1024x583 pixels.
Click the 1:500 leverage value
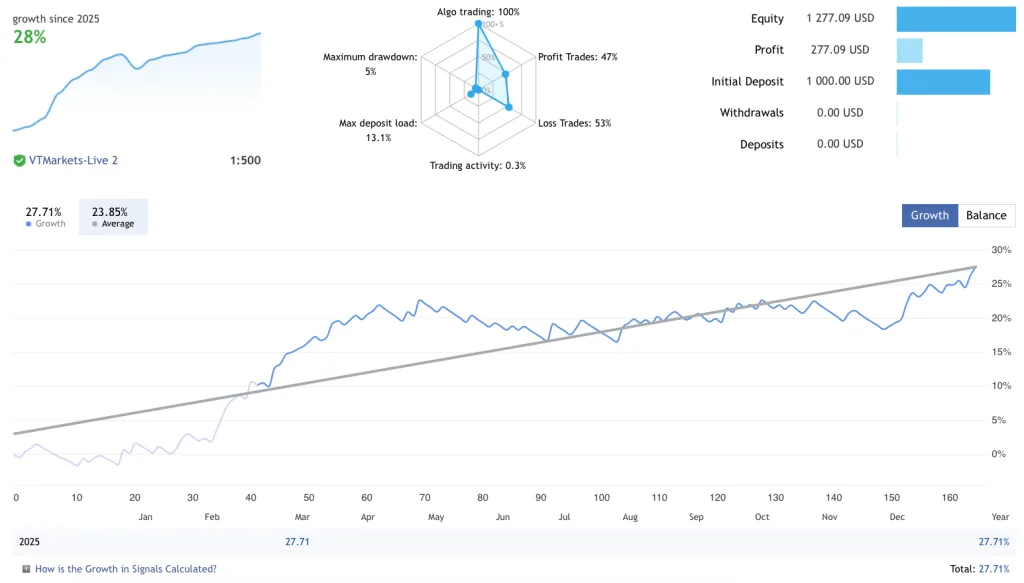tap(245, 160)
